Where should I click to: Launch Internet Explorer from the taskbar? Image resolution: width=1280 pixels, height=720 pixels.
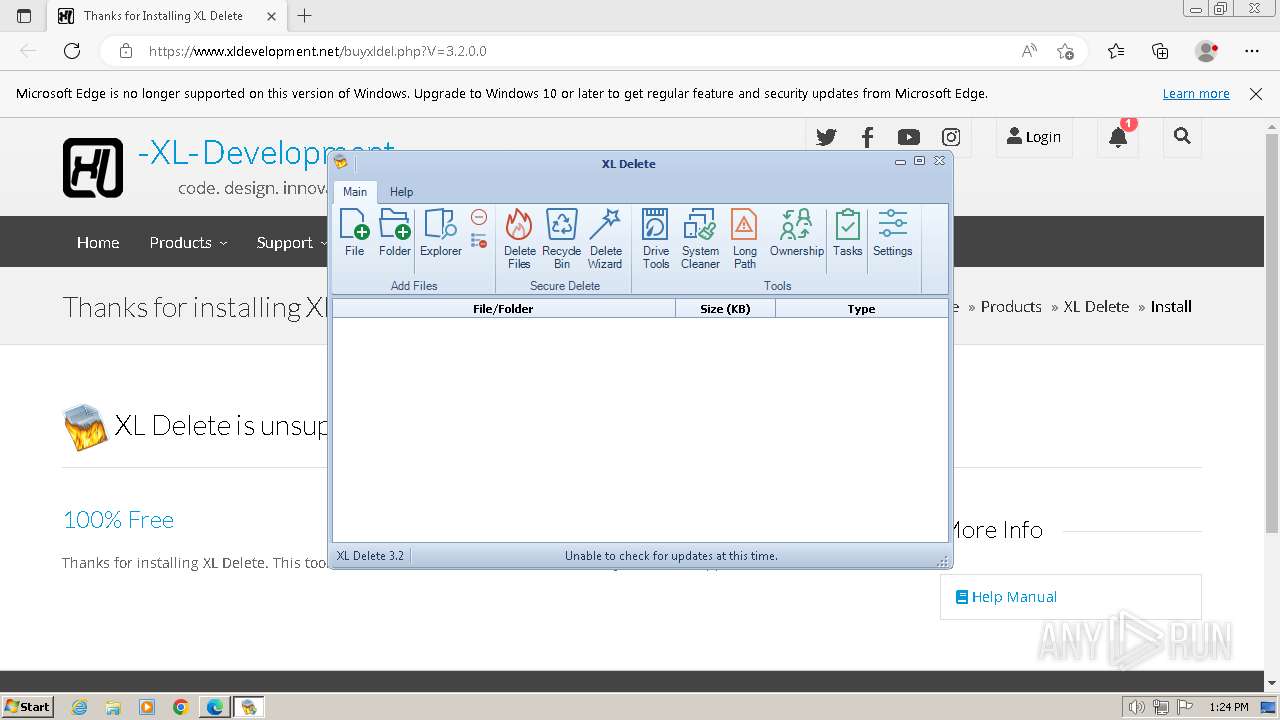[79, 707]
